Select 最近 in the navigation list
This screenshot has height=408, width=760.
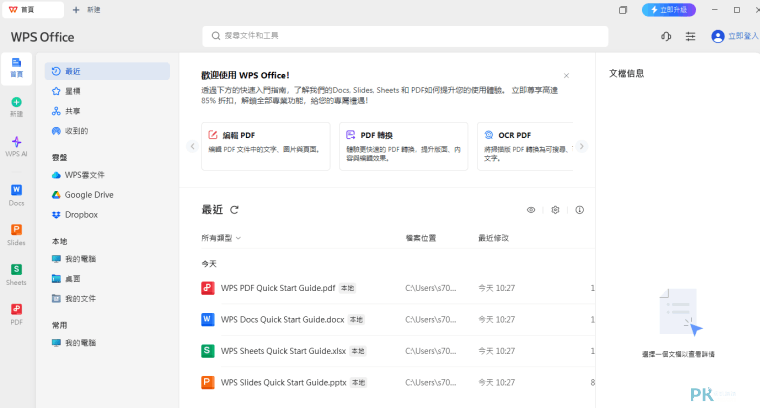coord(107,71)
